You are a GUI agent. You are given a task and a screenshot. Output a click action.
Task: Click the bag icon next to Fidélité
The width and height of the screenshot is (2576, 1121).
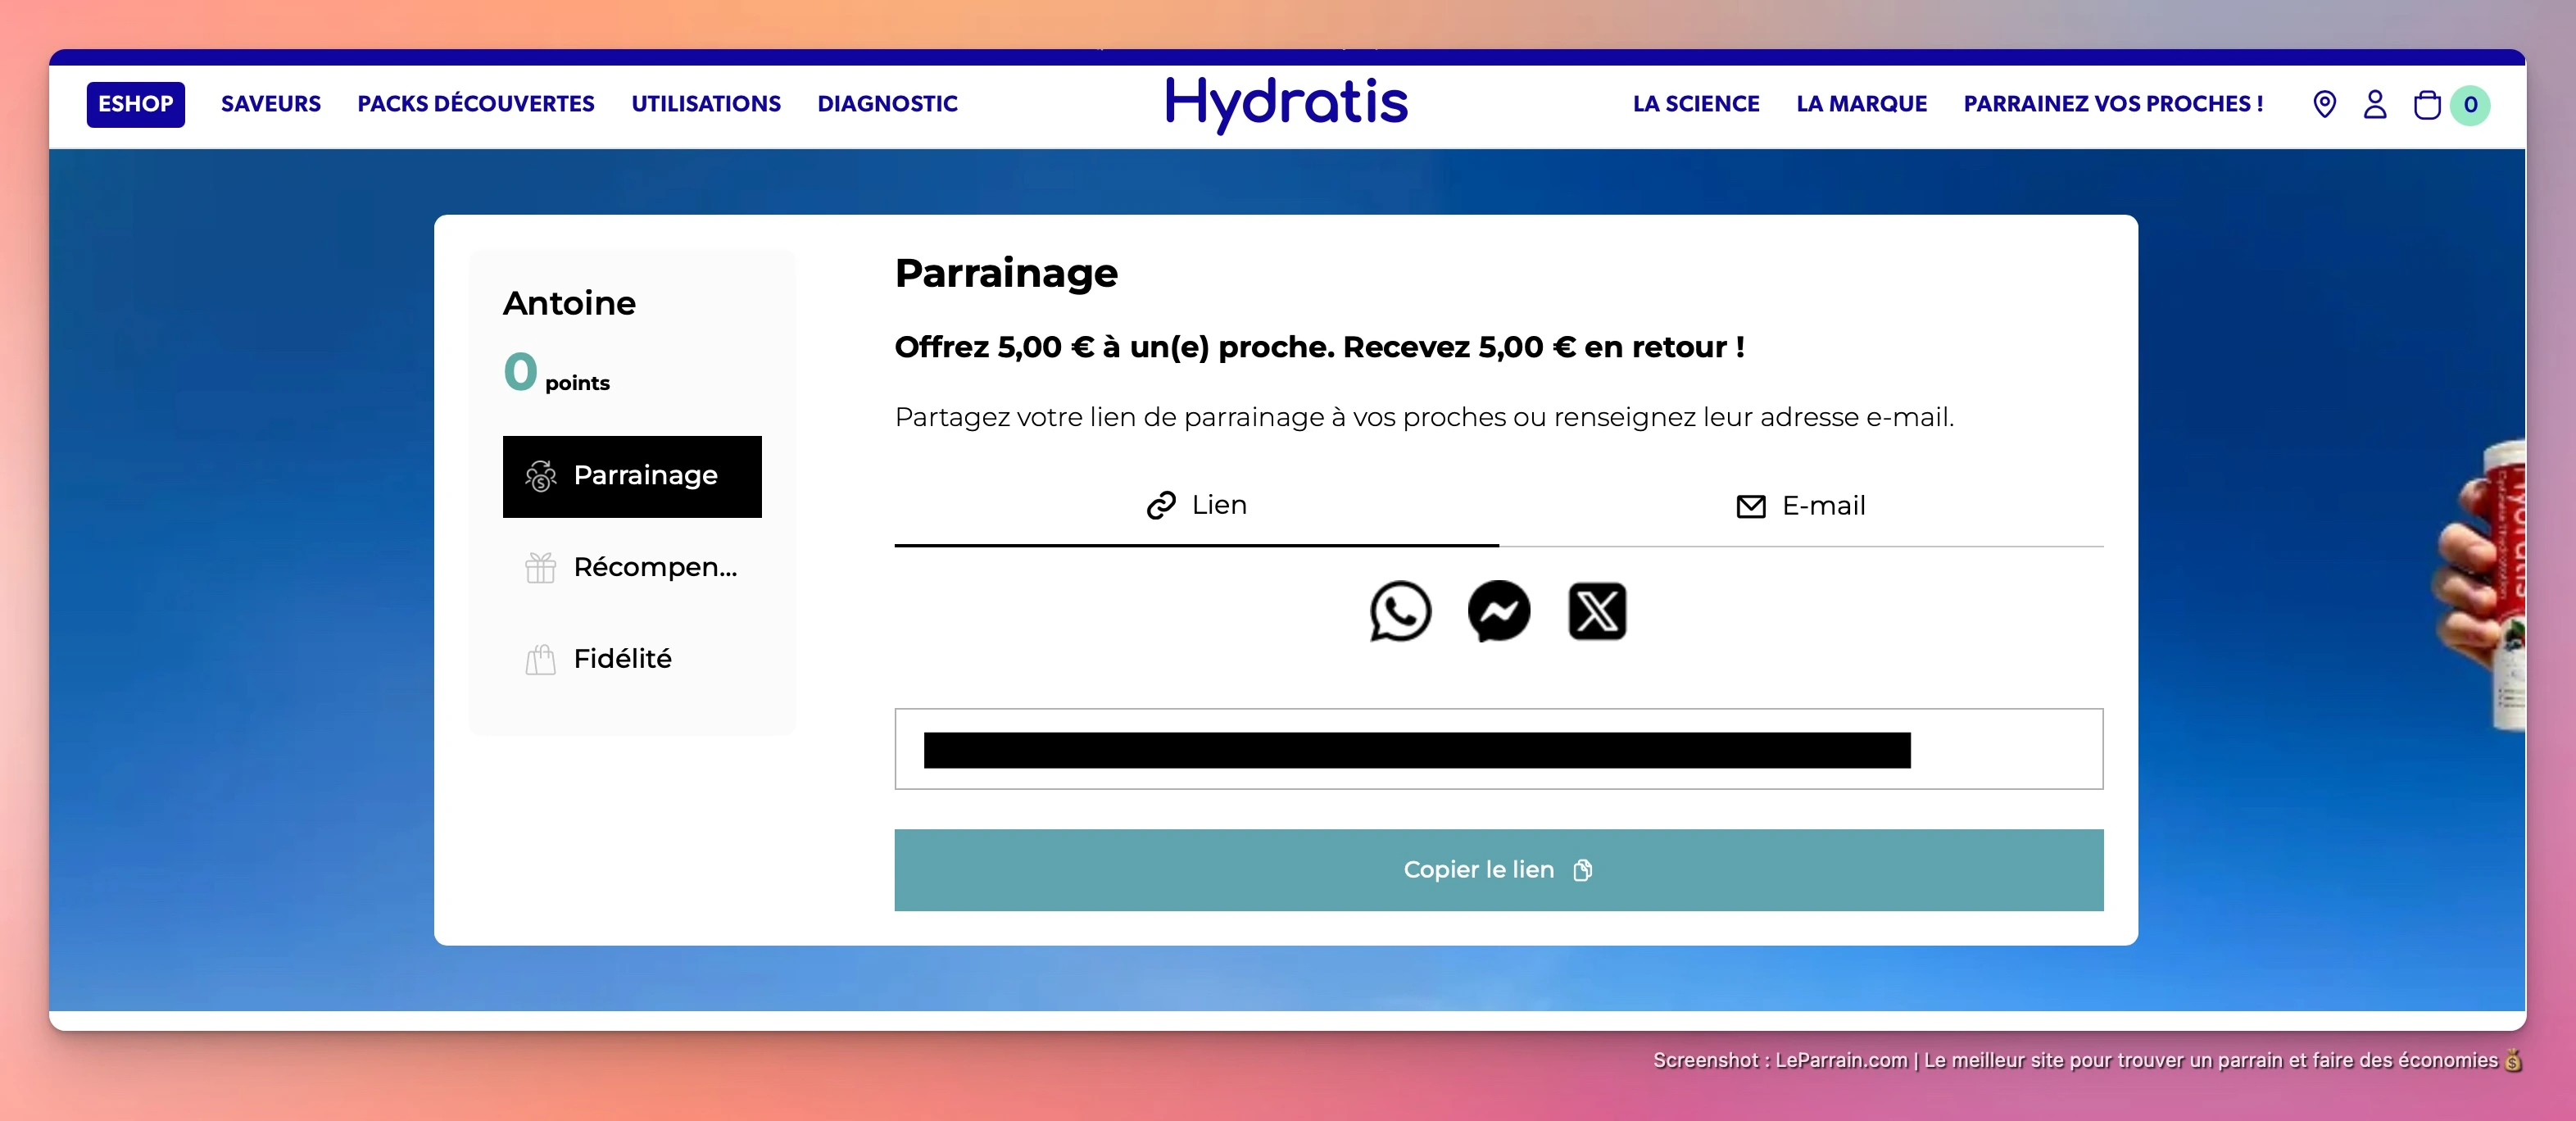click(540, 660)
